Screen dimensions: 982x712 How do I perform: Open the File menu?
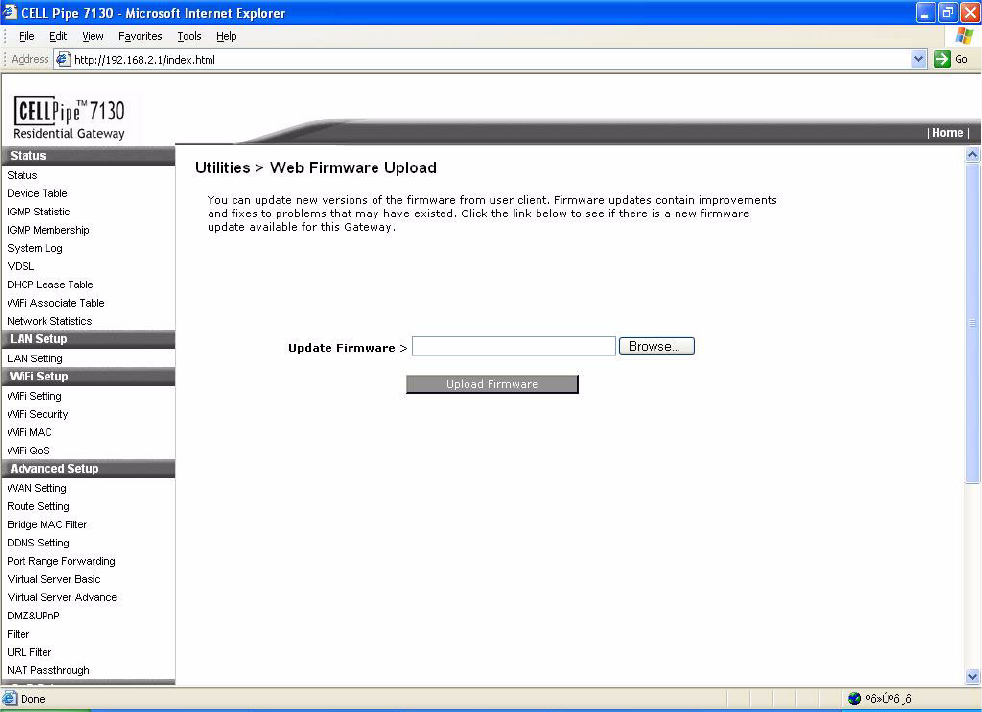(26, 36)
